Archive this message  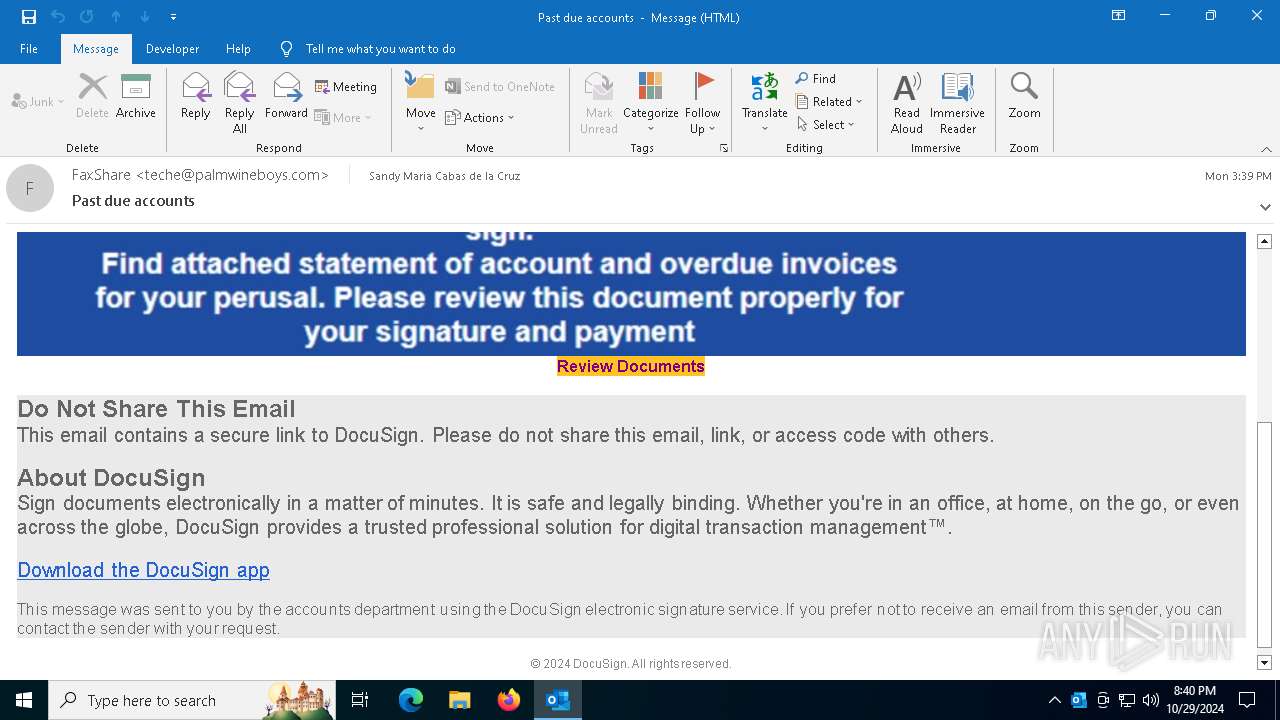[x=136, y=96]
